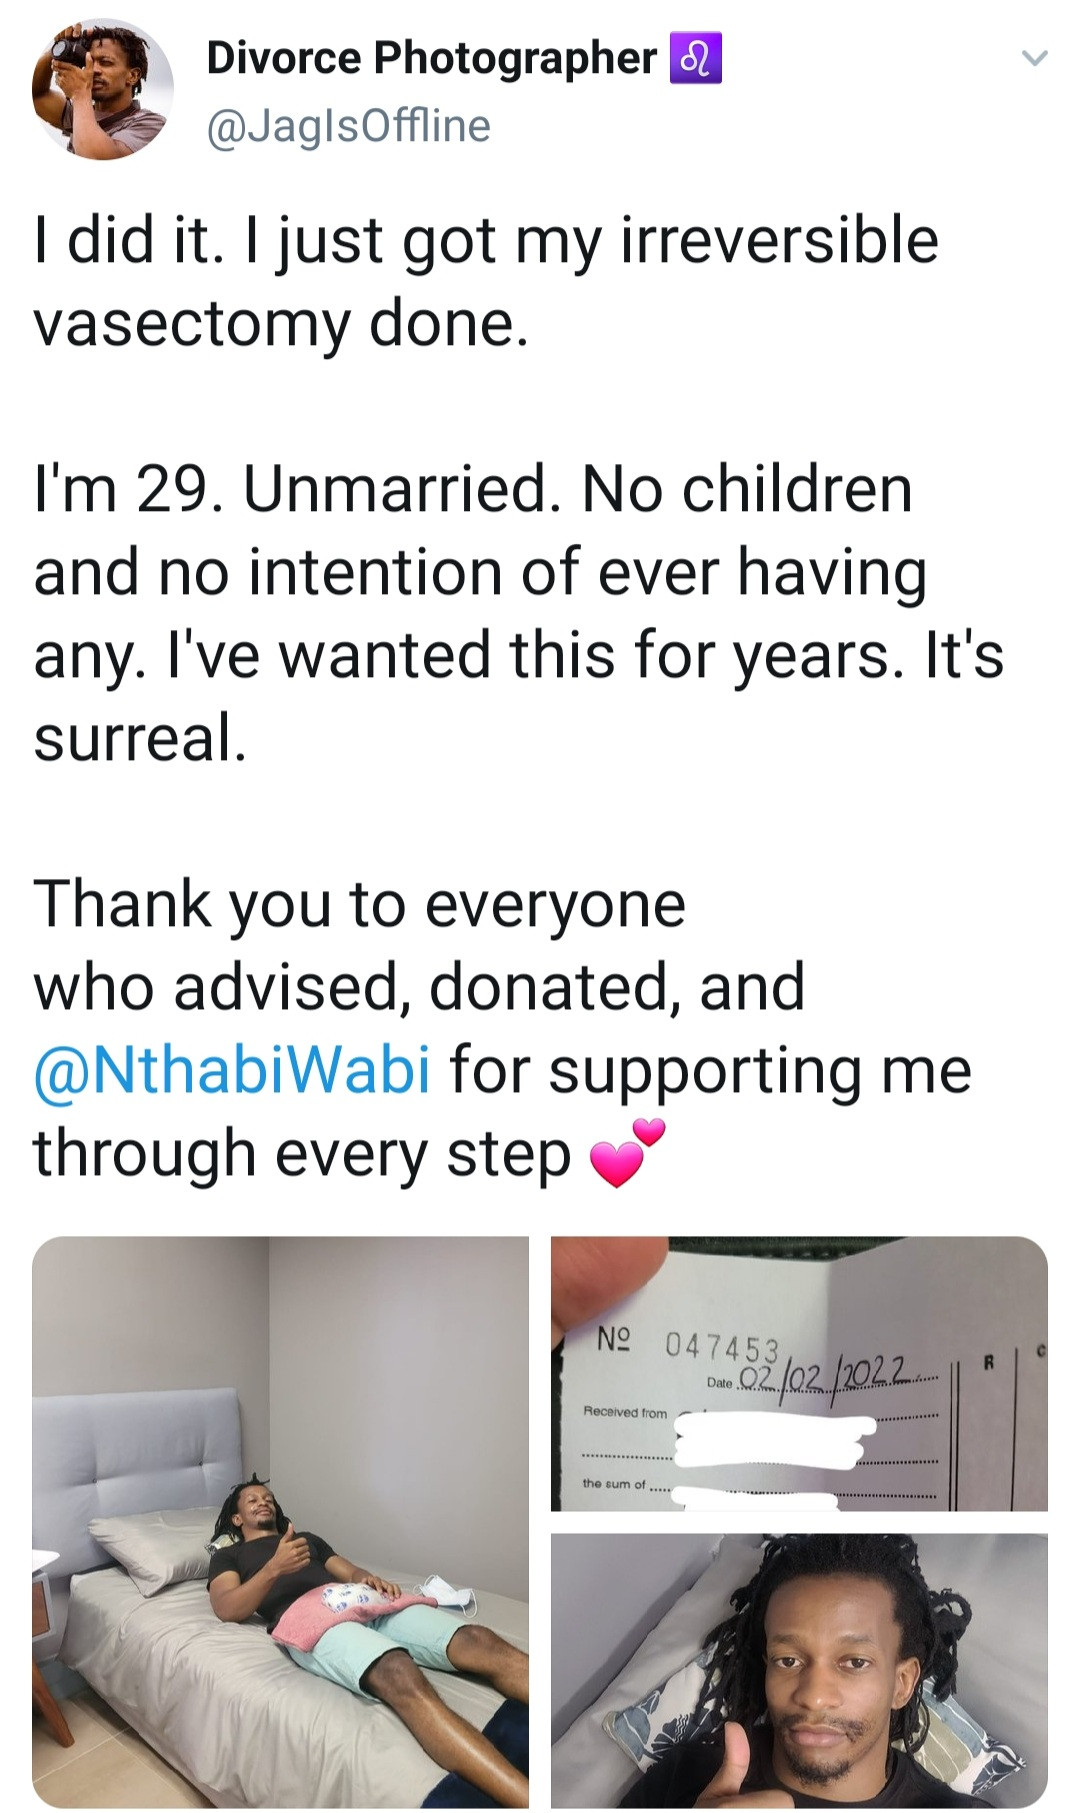Viewport: 1080px width, 1813px height.
Task: Open the tweet options chevron menu
Action: pos(1033,59)
